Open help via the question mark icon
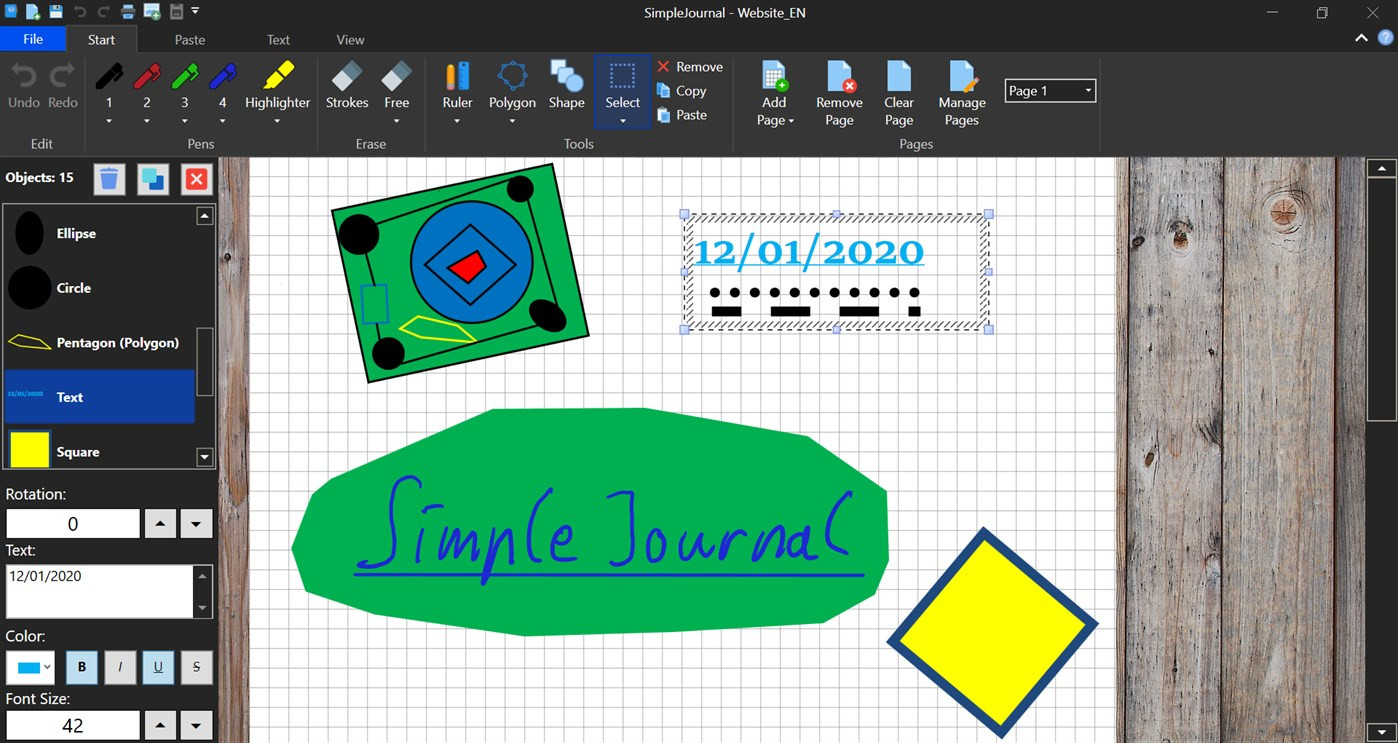The image size is (1398, 743). pyautogui.click(x=1385, y=39)
